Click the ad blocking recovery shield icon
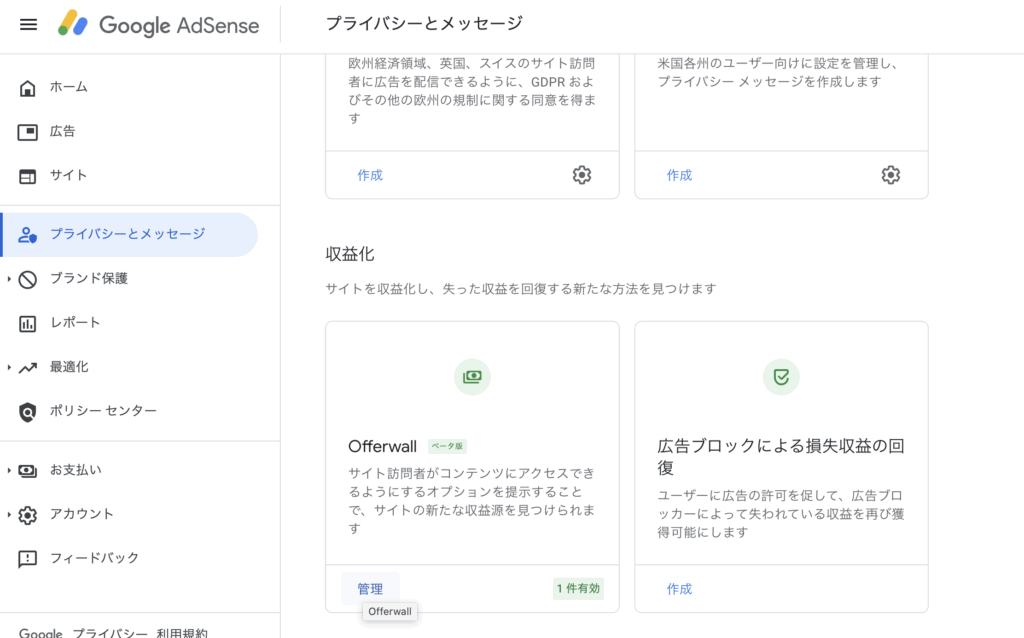The width and height of the screenshot is (1024, 638). [781, 377]
